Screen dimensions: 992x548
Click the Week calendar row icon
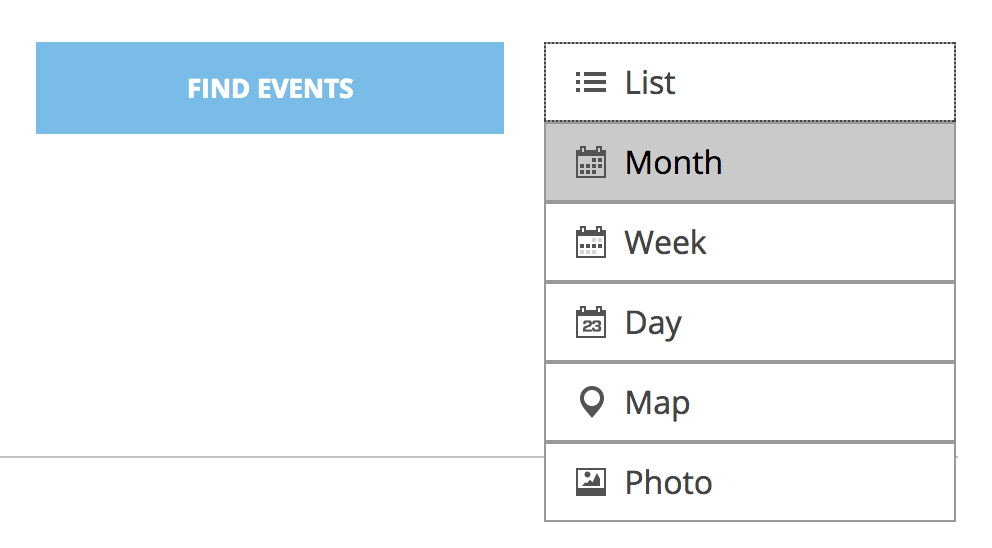coord(591,243)
